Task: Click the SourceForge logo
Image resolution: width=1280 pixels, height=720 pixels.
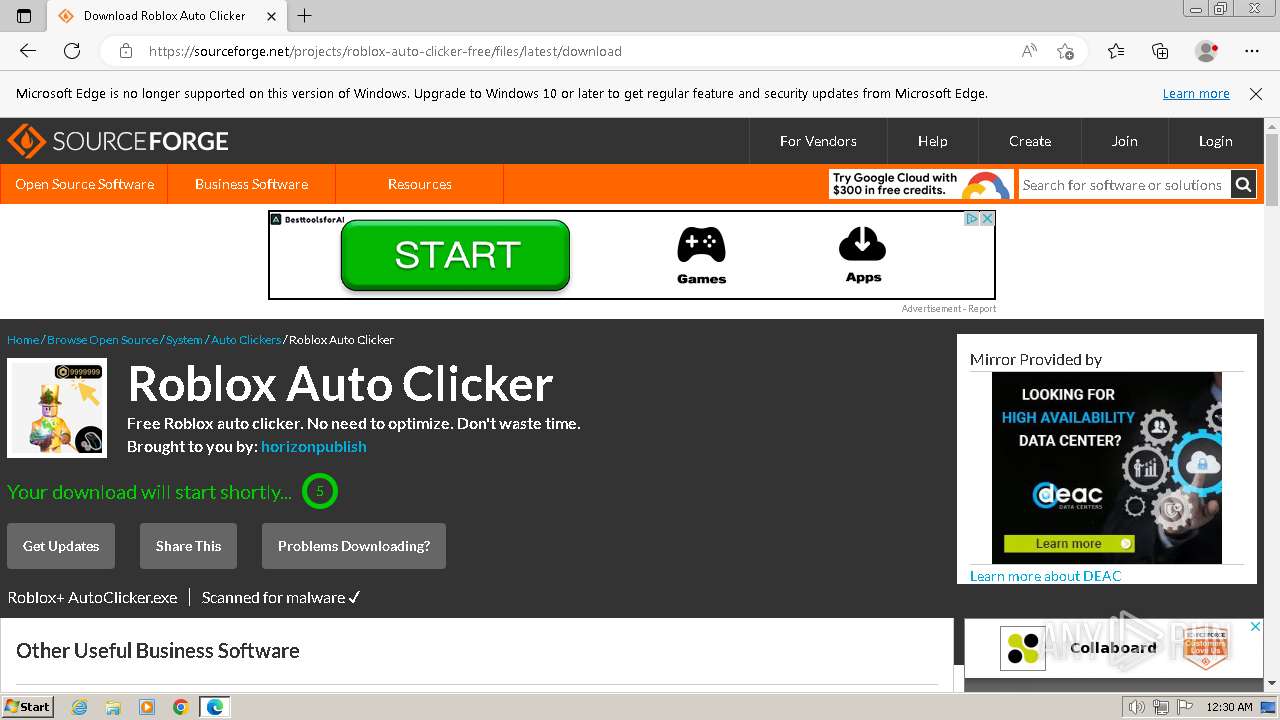Action: point(118,141)
